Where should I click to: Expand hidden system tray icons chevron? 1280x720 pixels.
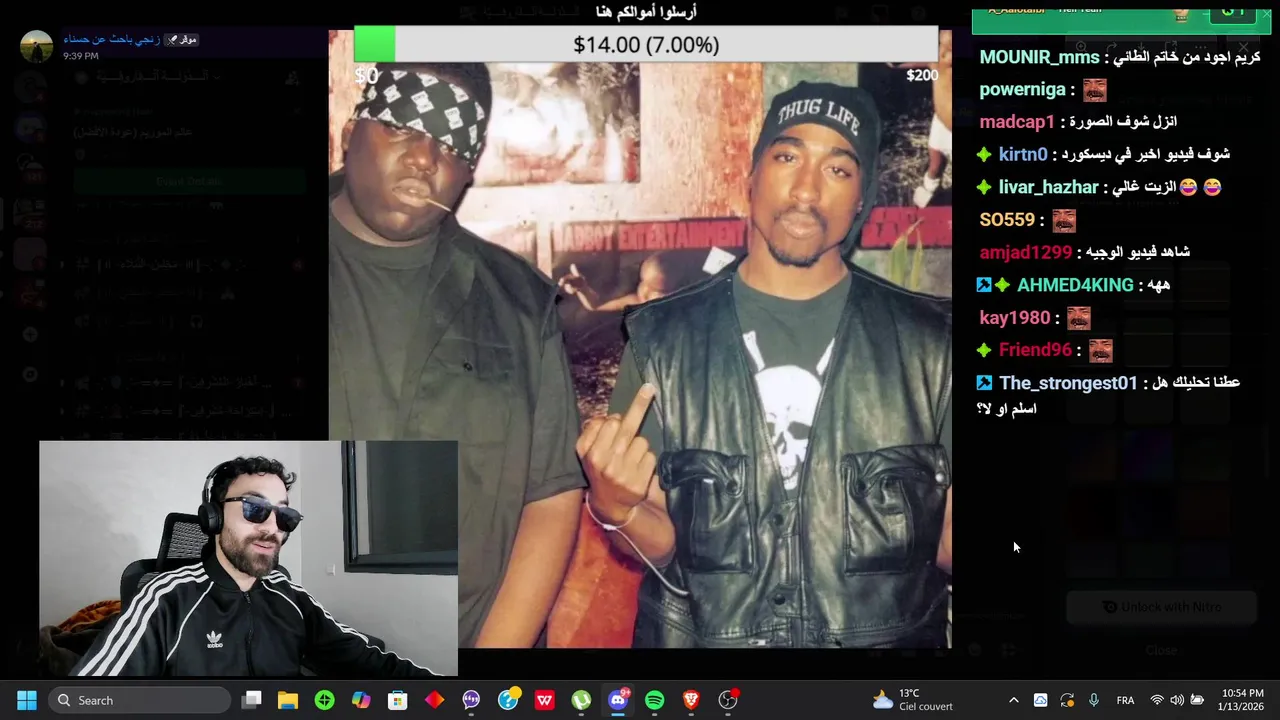[1013, 700]
